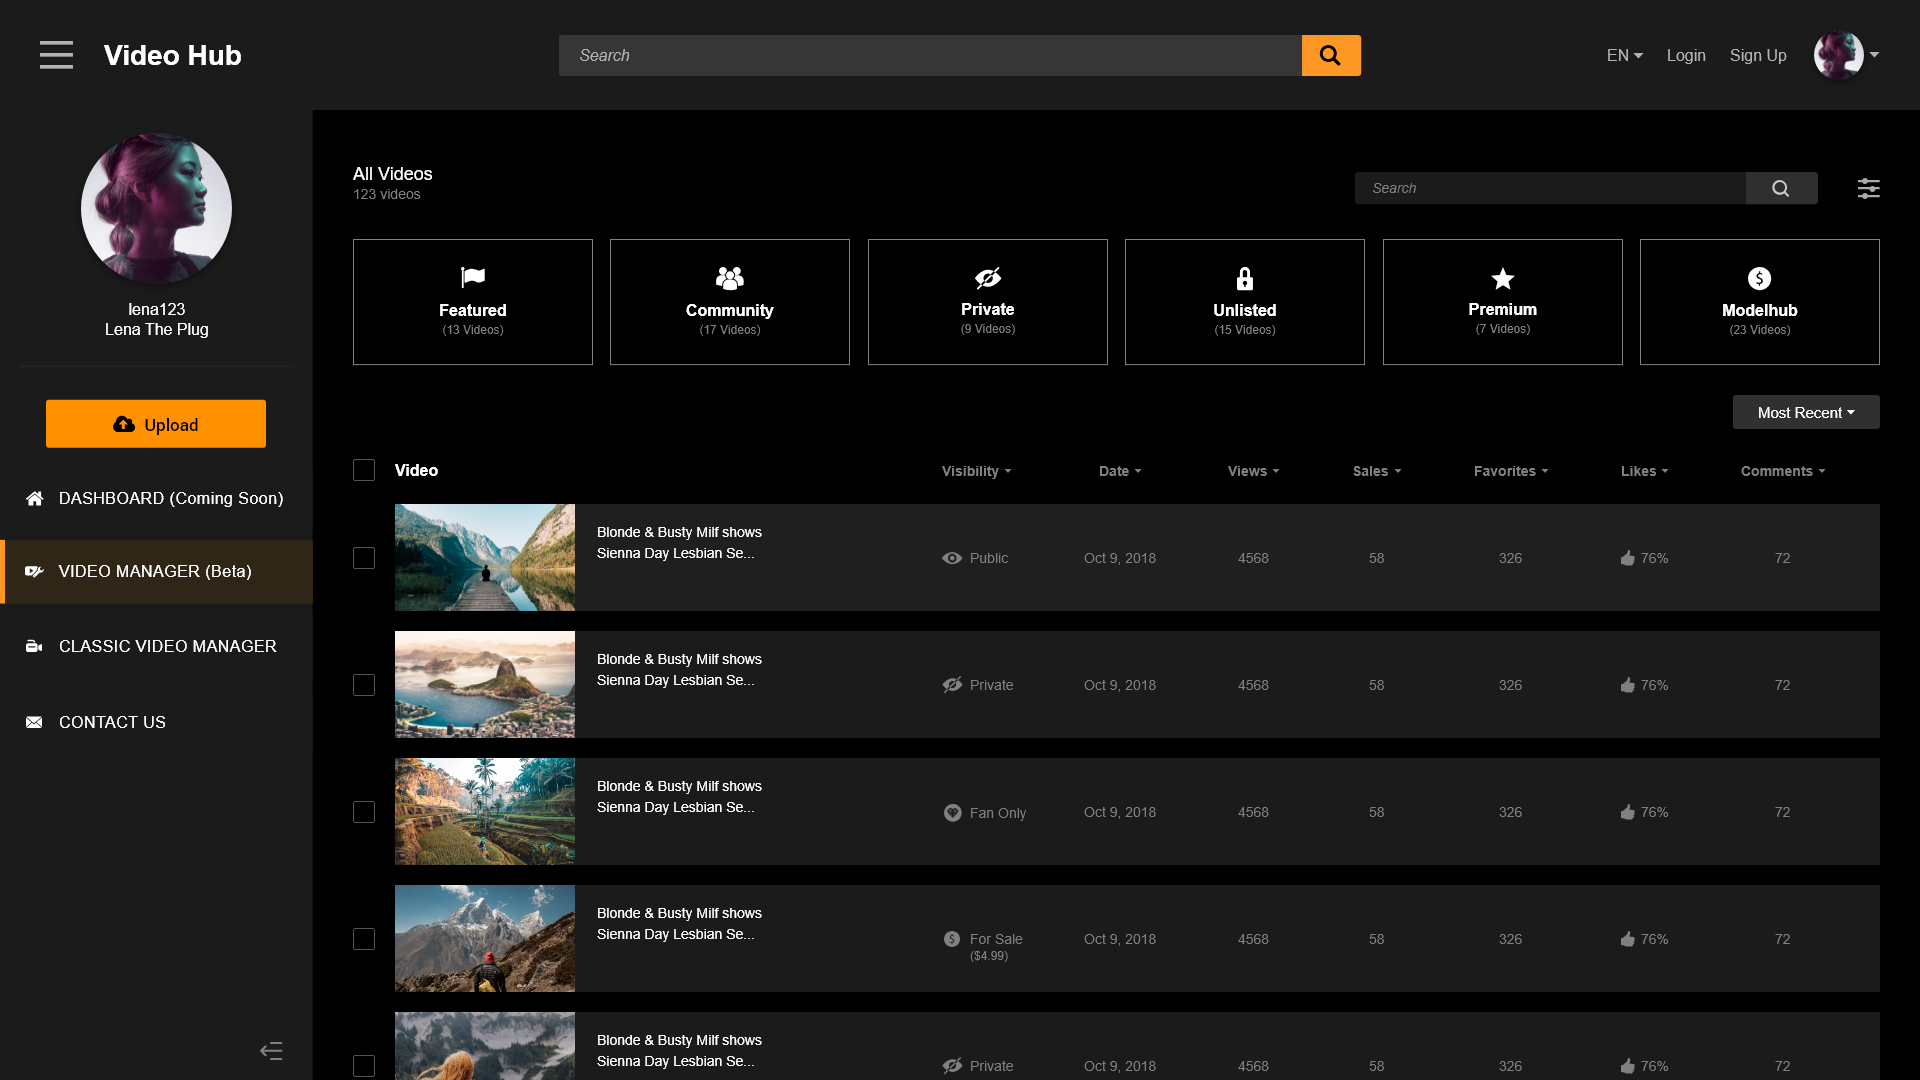Click the Public eye icon in first row
The height and width of the screenshot is (1080, 1920).
pos(952,558)
